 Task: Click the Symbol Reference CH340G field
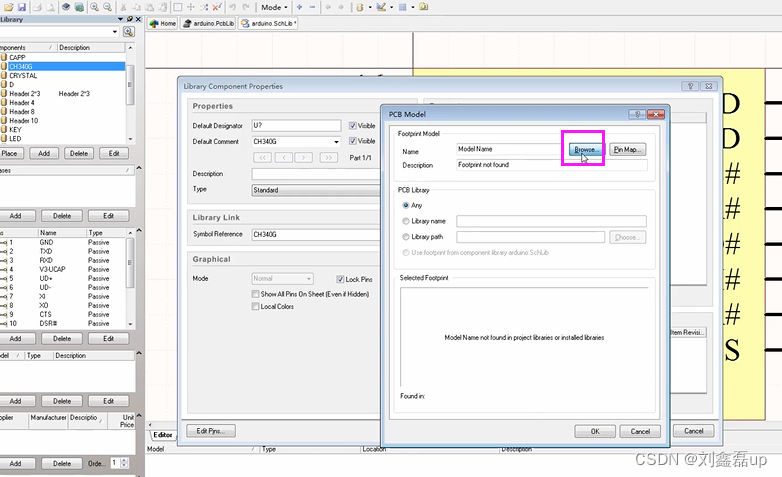316,235
